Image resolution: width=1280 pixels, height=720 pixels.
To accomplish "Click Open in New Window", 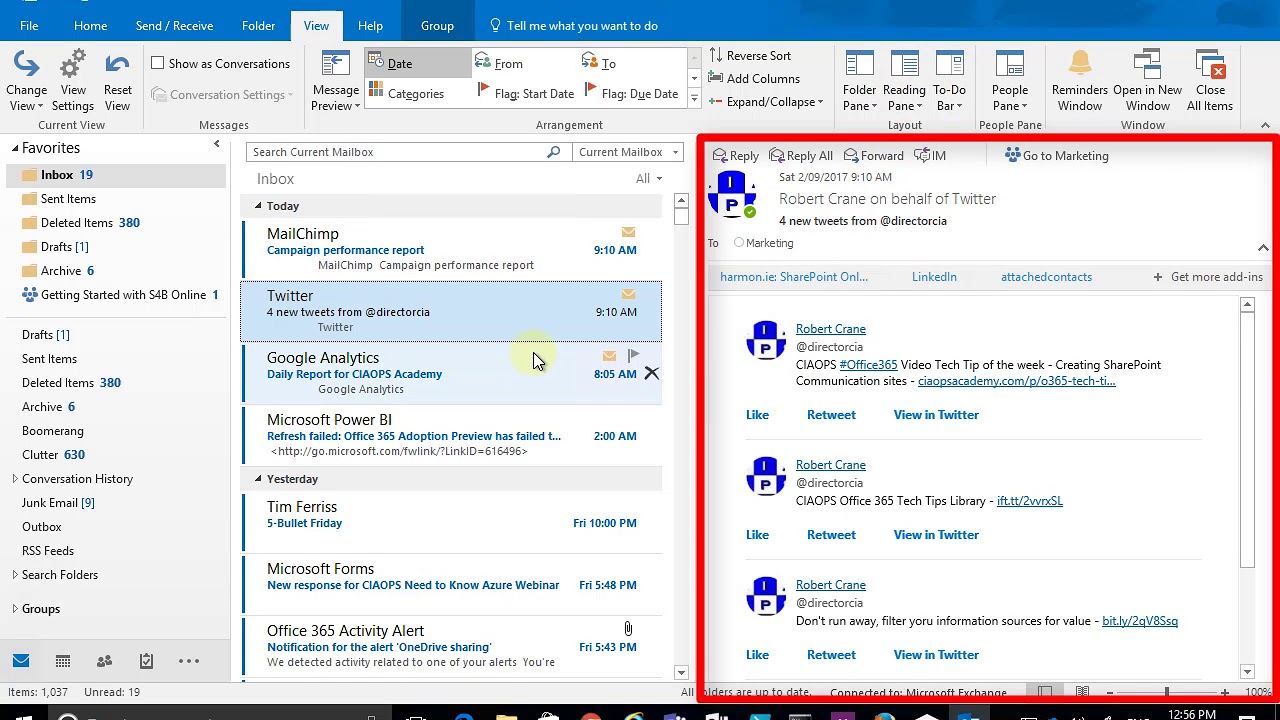I will 1147,81.
